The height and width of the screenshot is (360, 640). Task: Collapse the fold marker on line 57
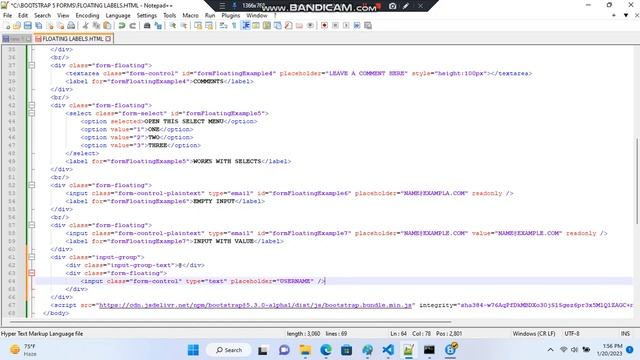tap(31, 225)
